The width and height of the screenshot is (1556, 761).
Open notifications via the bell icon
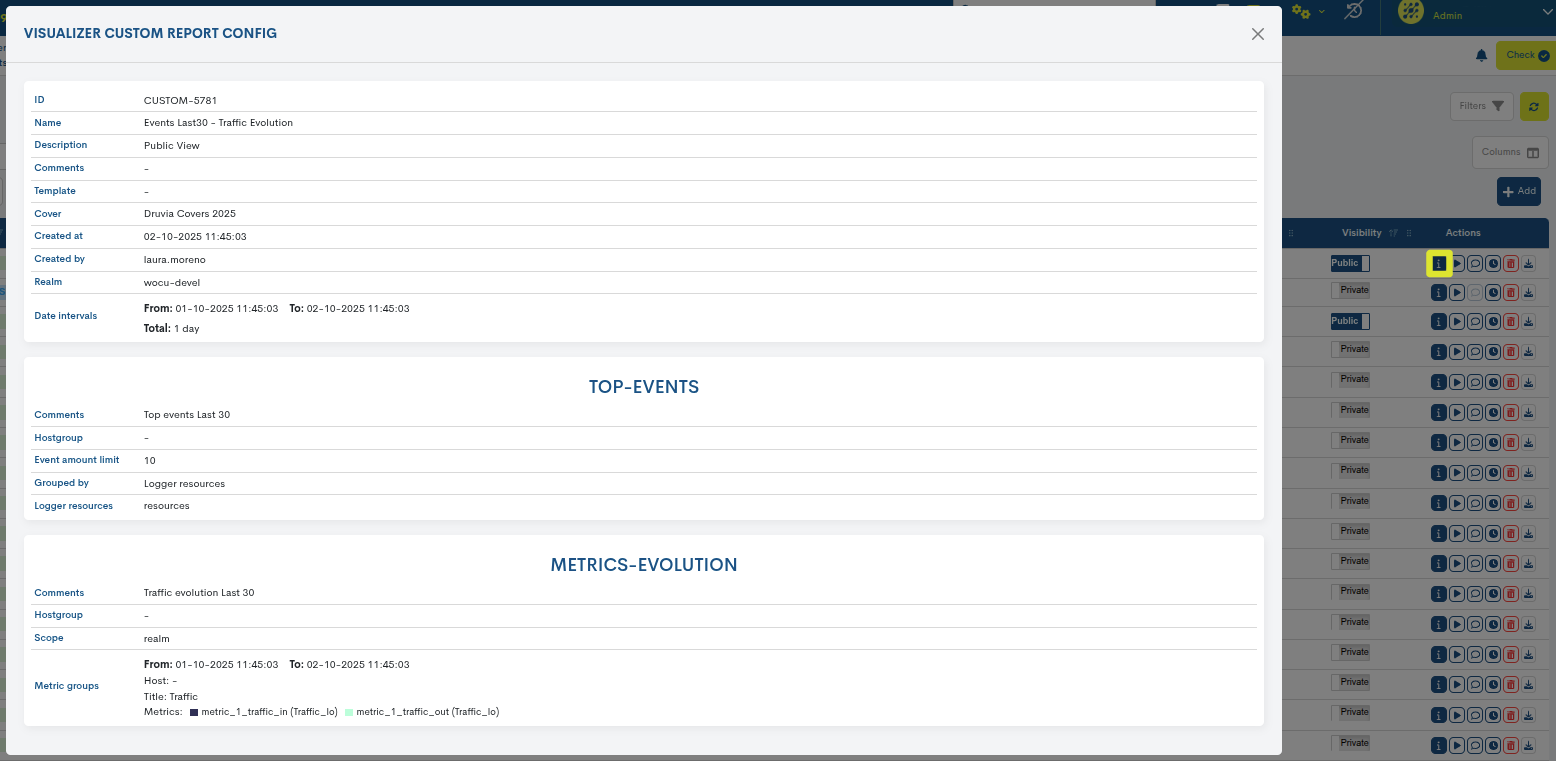point(1481,55)
